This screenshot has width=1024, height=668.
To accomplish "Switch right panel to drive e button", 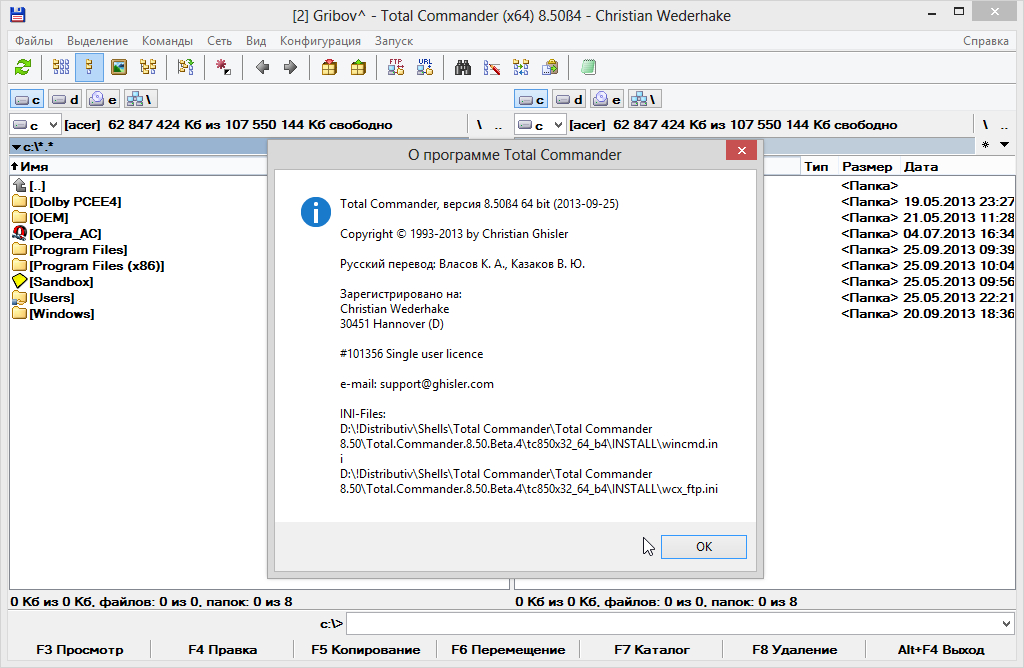I will pyautogui.click(x=604, y=99).
